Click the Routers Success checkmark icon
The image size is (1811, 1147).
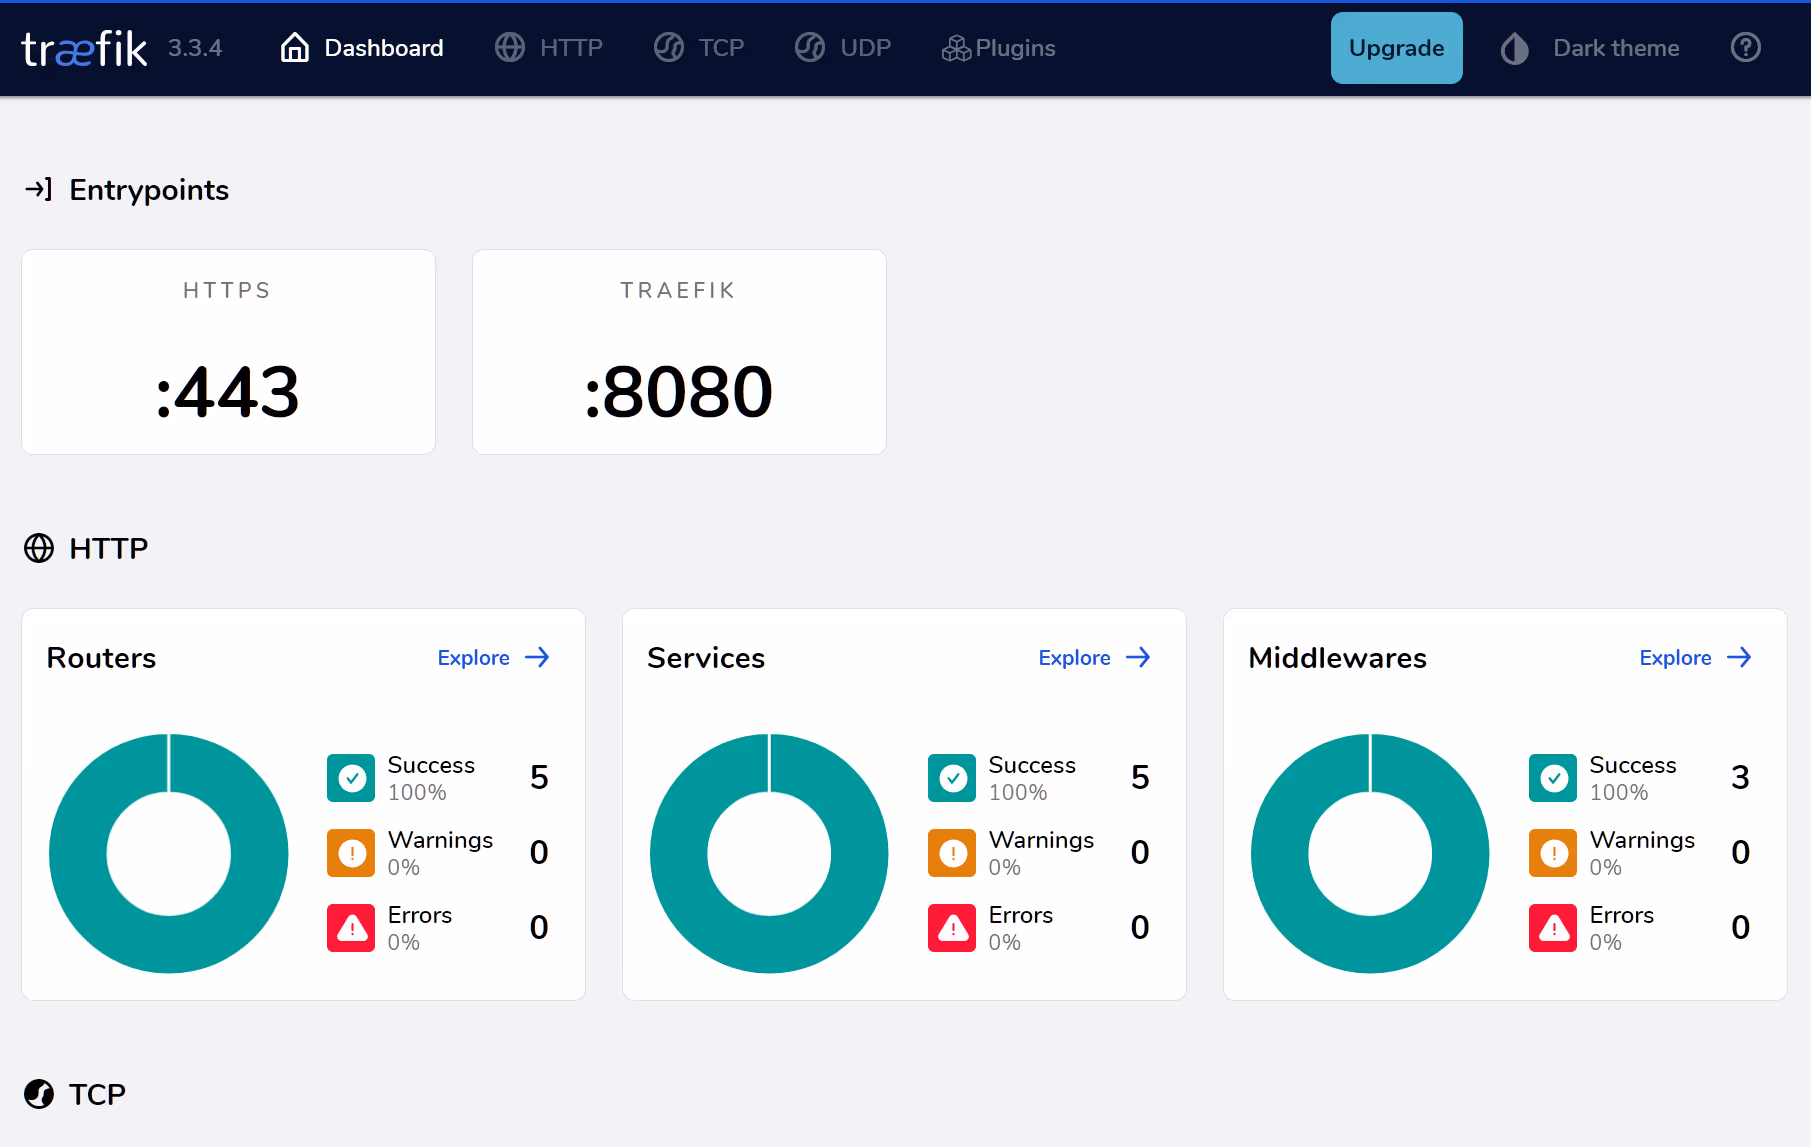[351, 778]
